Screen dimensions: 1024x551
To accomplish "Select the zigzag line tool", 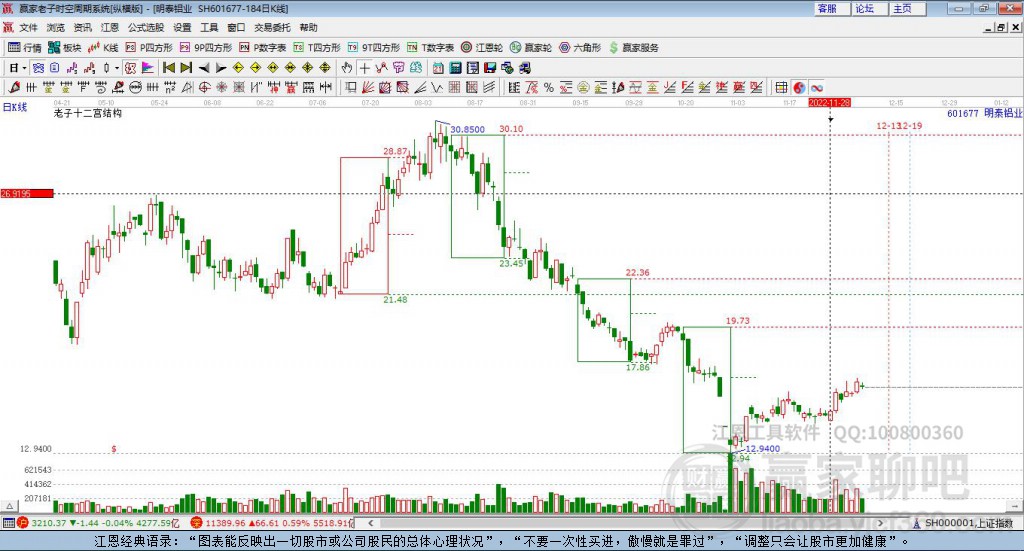I will pyautogui.click(x=437, y=87).
